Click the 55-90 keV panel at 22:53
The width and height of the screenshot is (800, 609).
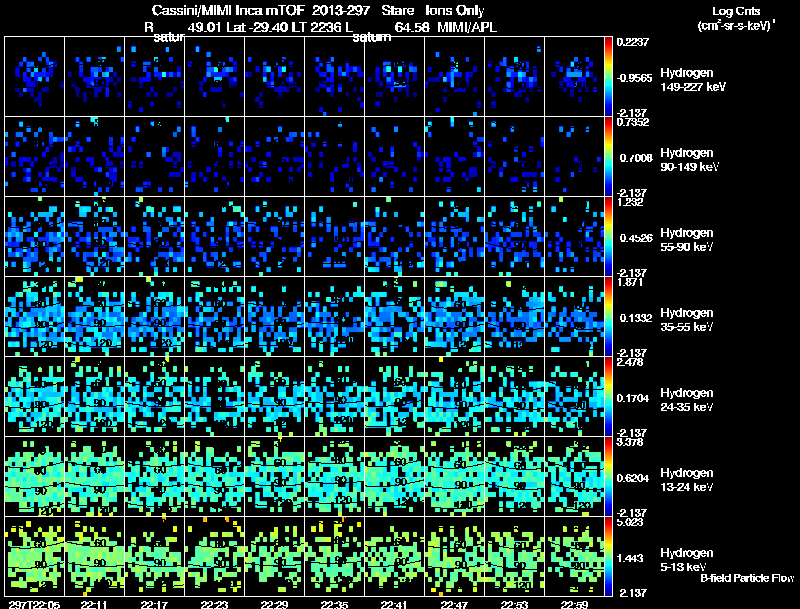click(515, 236)
